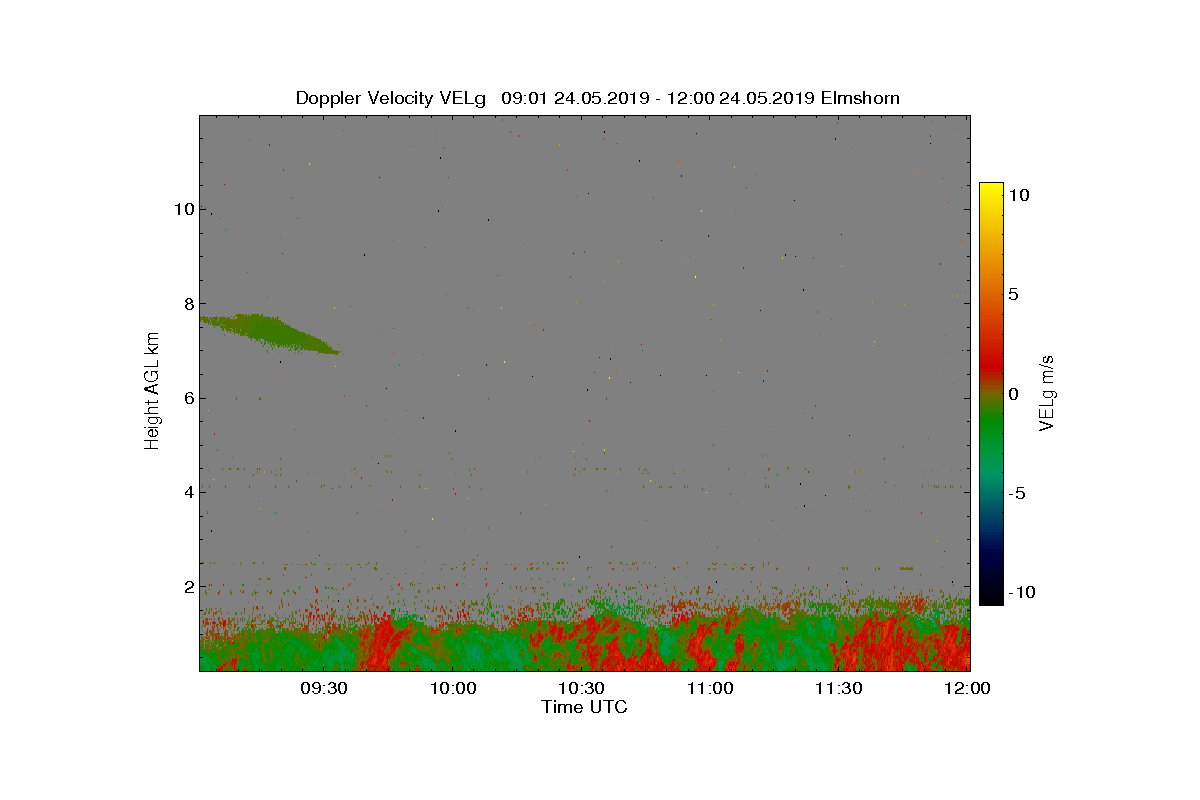Click the 11:00 time tick label
The width and height of the screenshot is (1200, 800).
[x=710, y=688]
